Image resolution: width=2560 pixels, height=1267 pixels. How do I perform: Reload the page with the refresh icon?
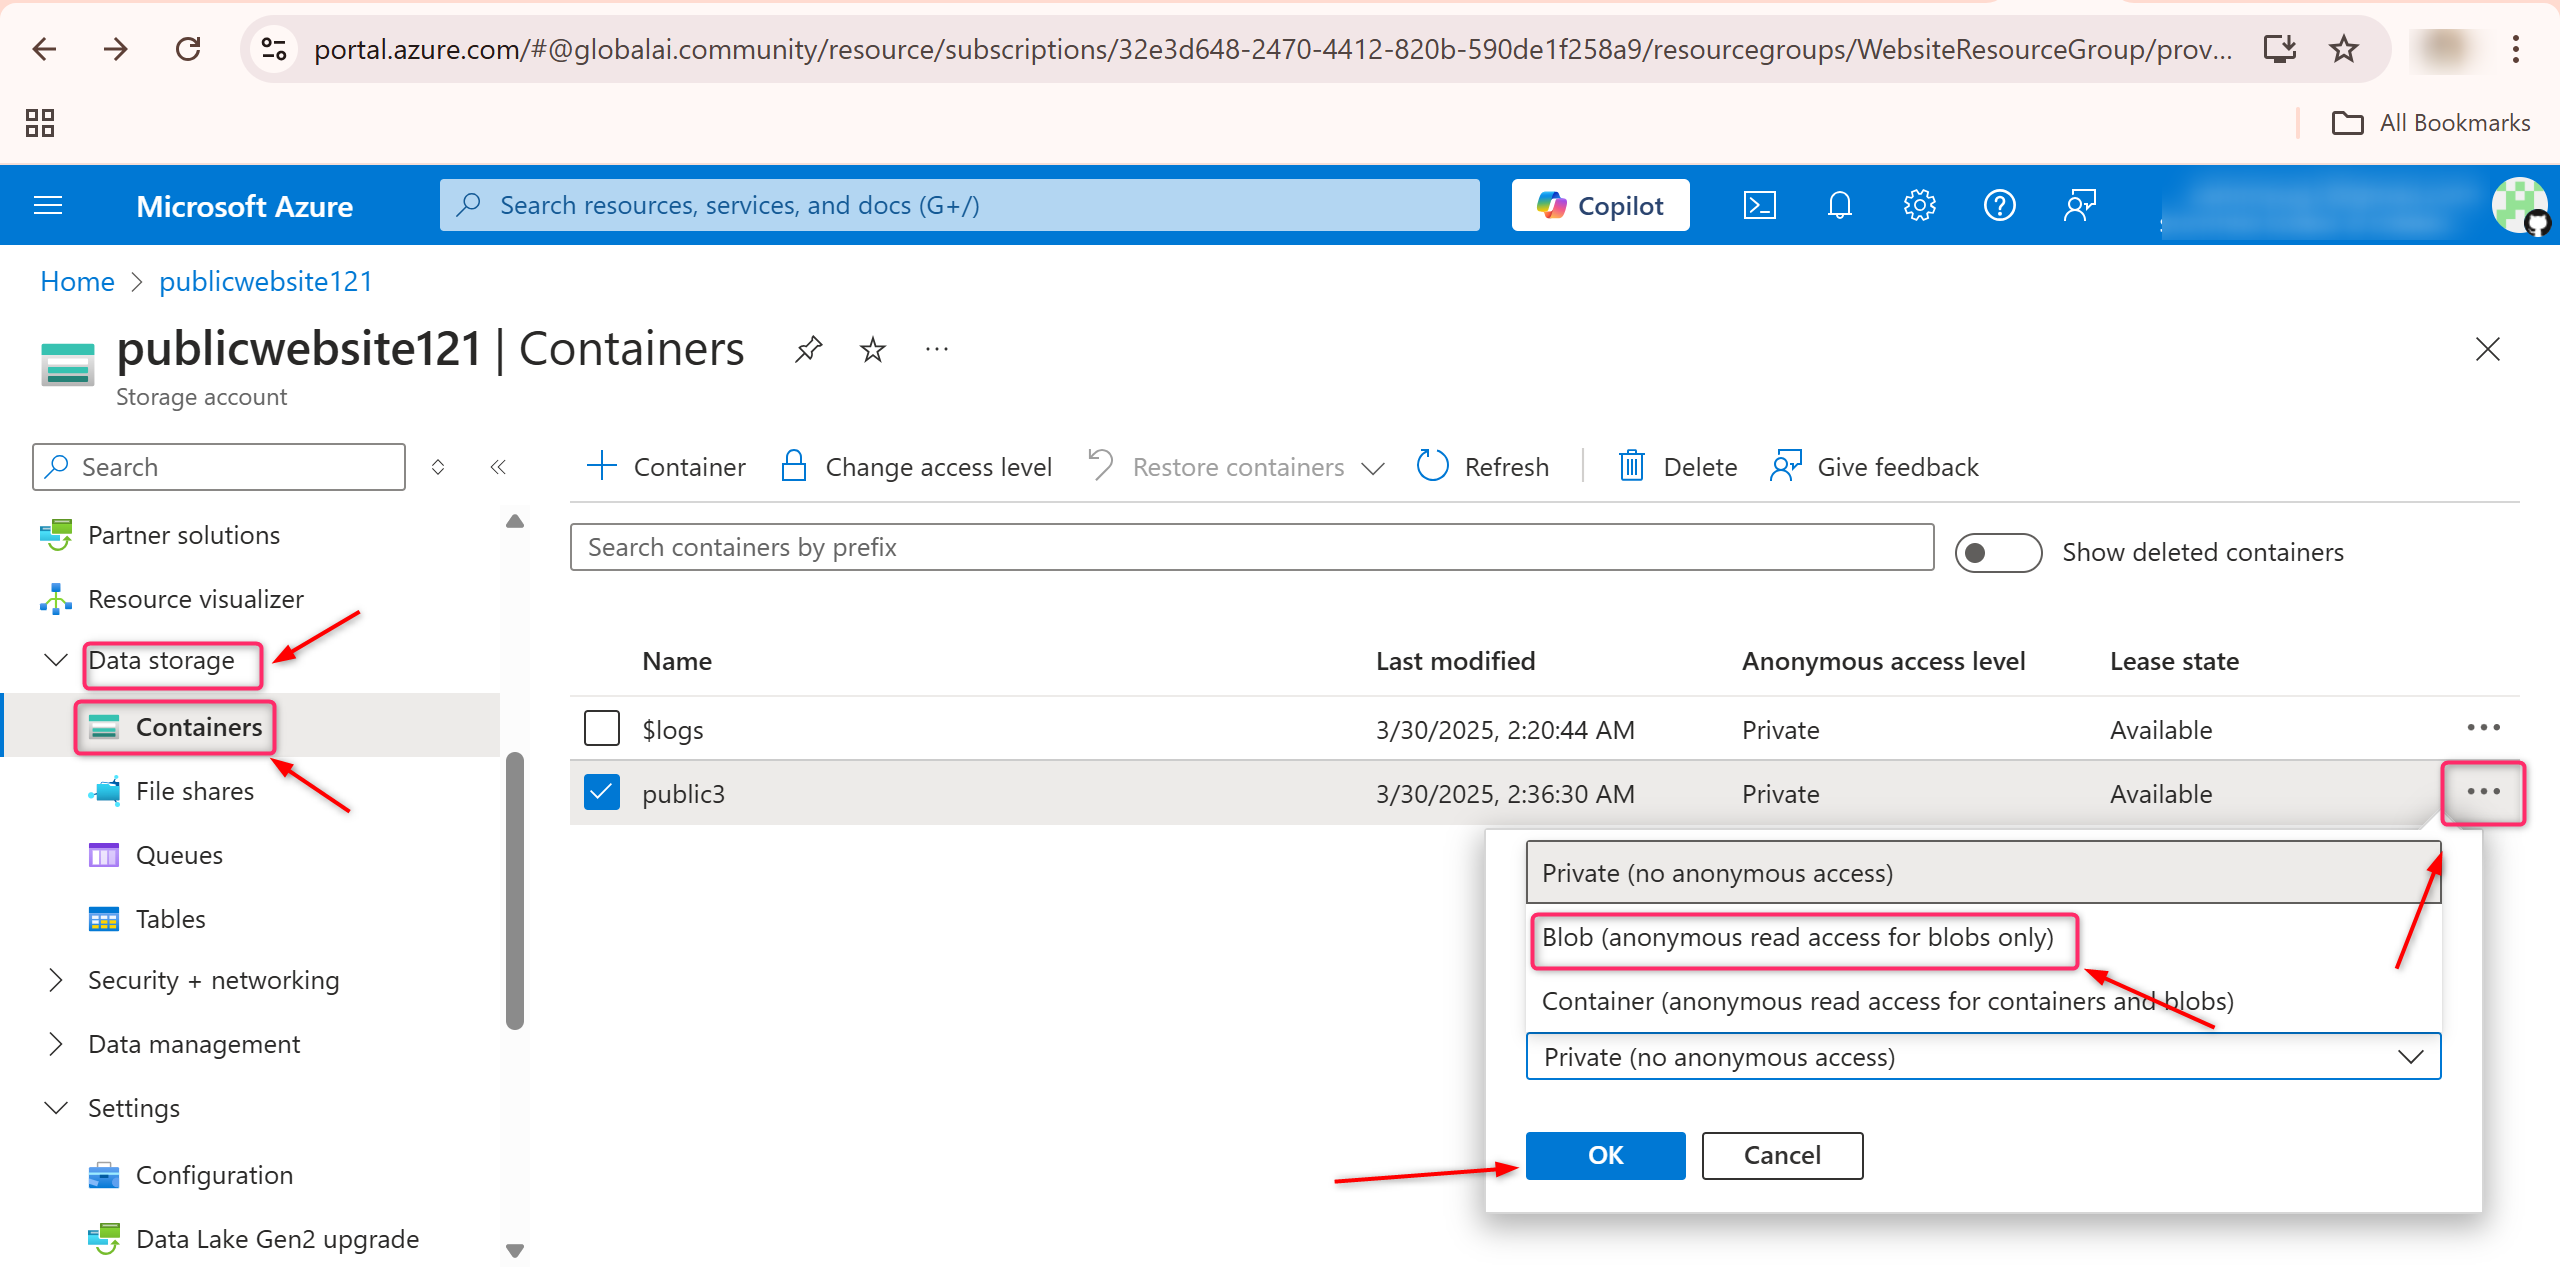(x=188, y=49)
